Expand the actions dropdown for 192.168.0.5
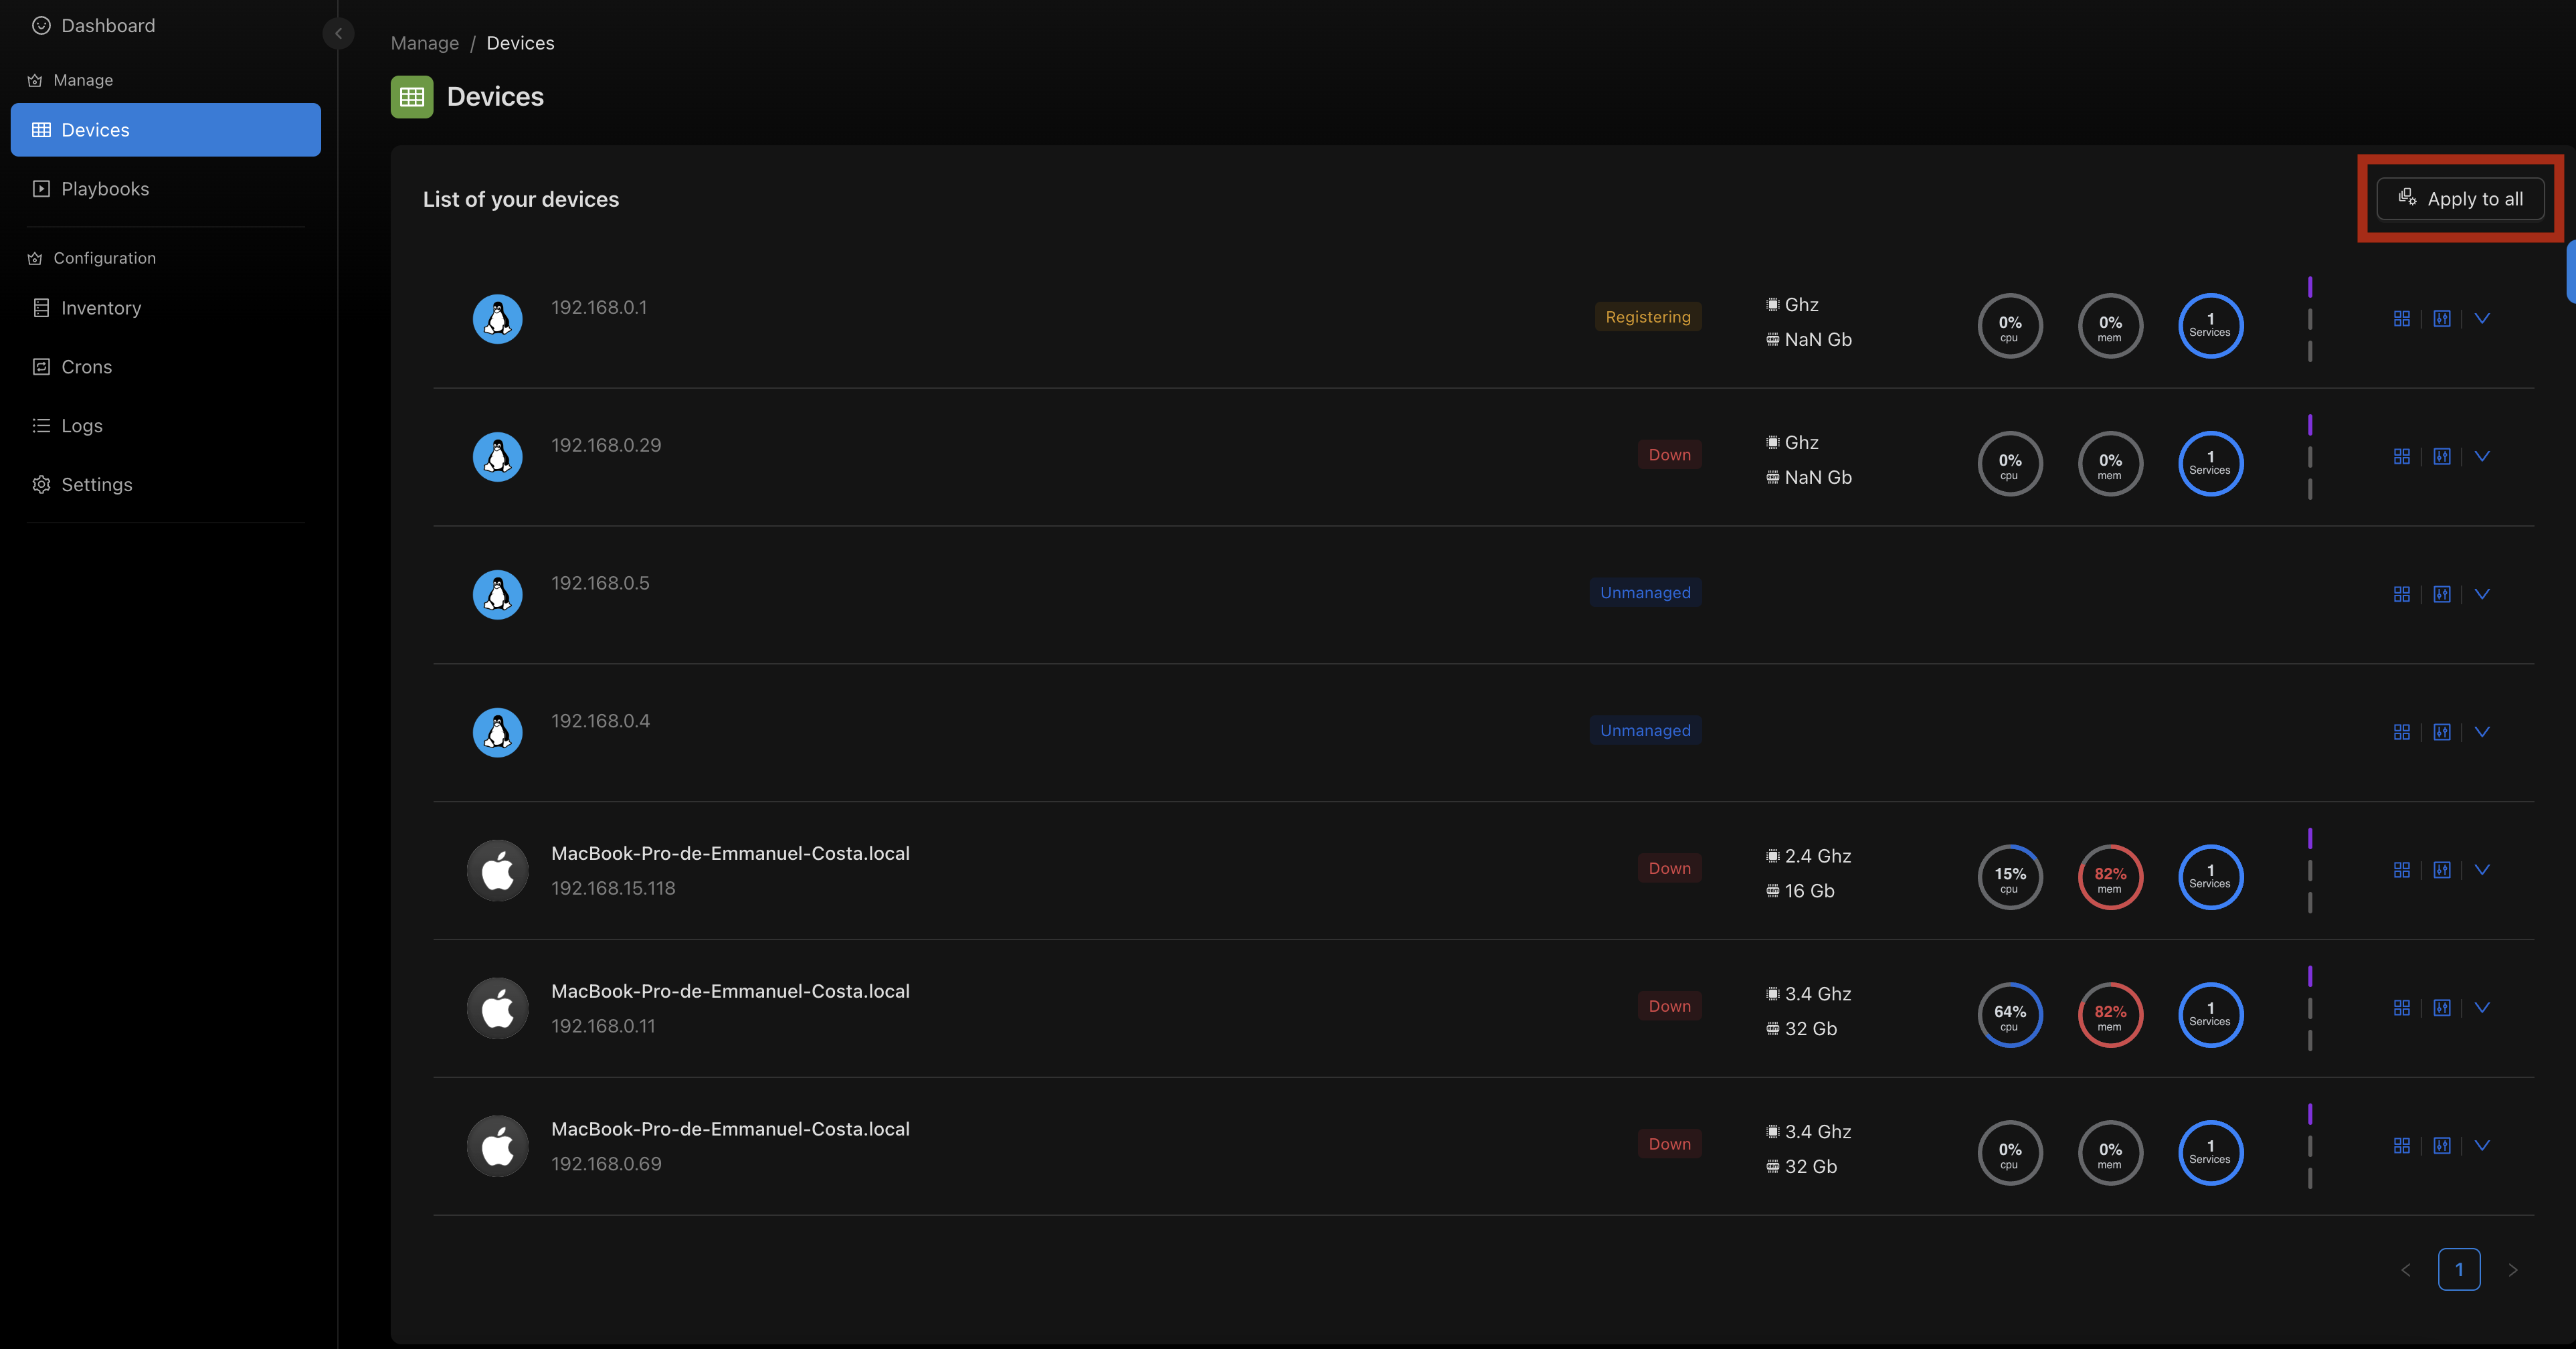 (x=2482, y=595)
